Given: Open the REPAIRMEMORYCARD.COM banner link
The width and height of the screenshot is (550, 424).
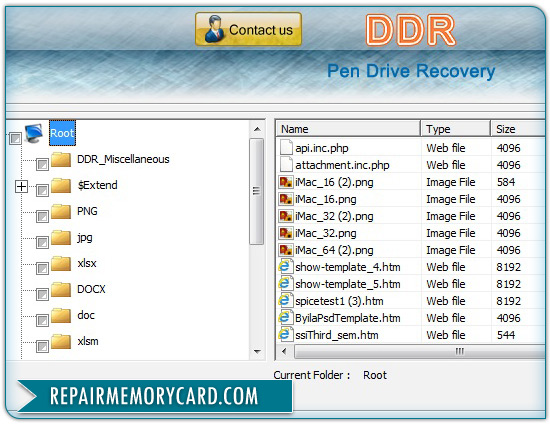Looking at the screenshot, I should [x=154, y=396].
